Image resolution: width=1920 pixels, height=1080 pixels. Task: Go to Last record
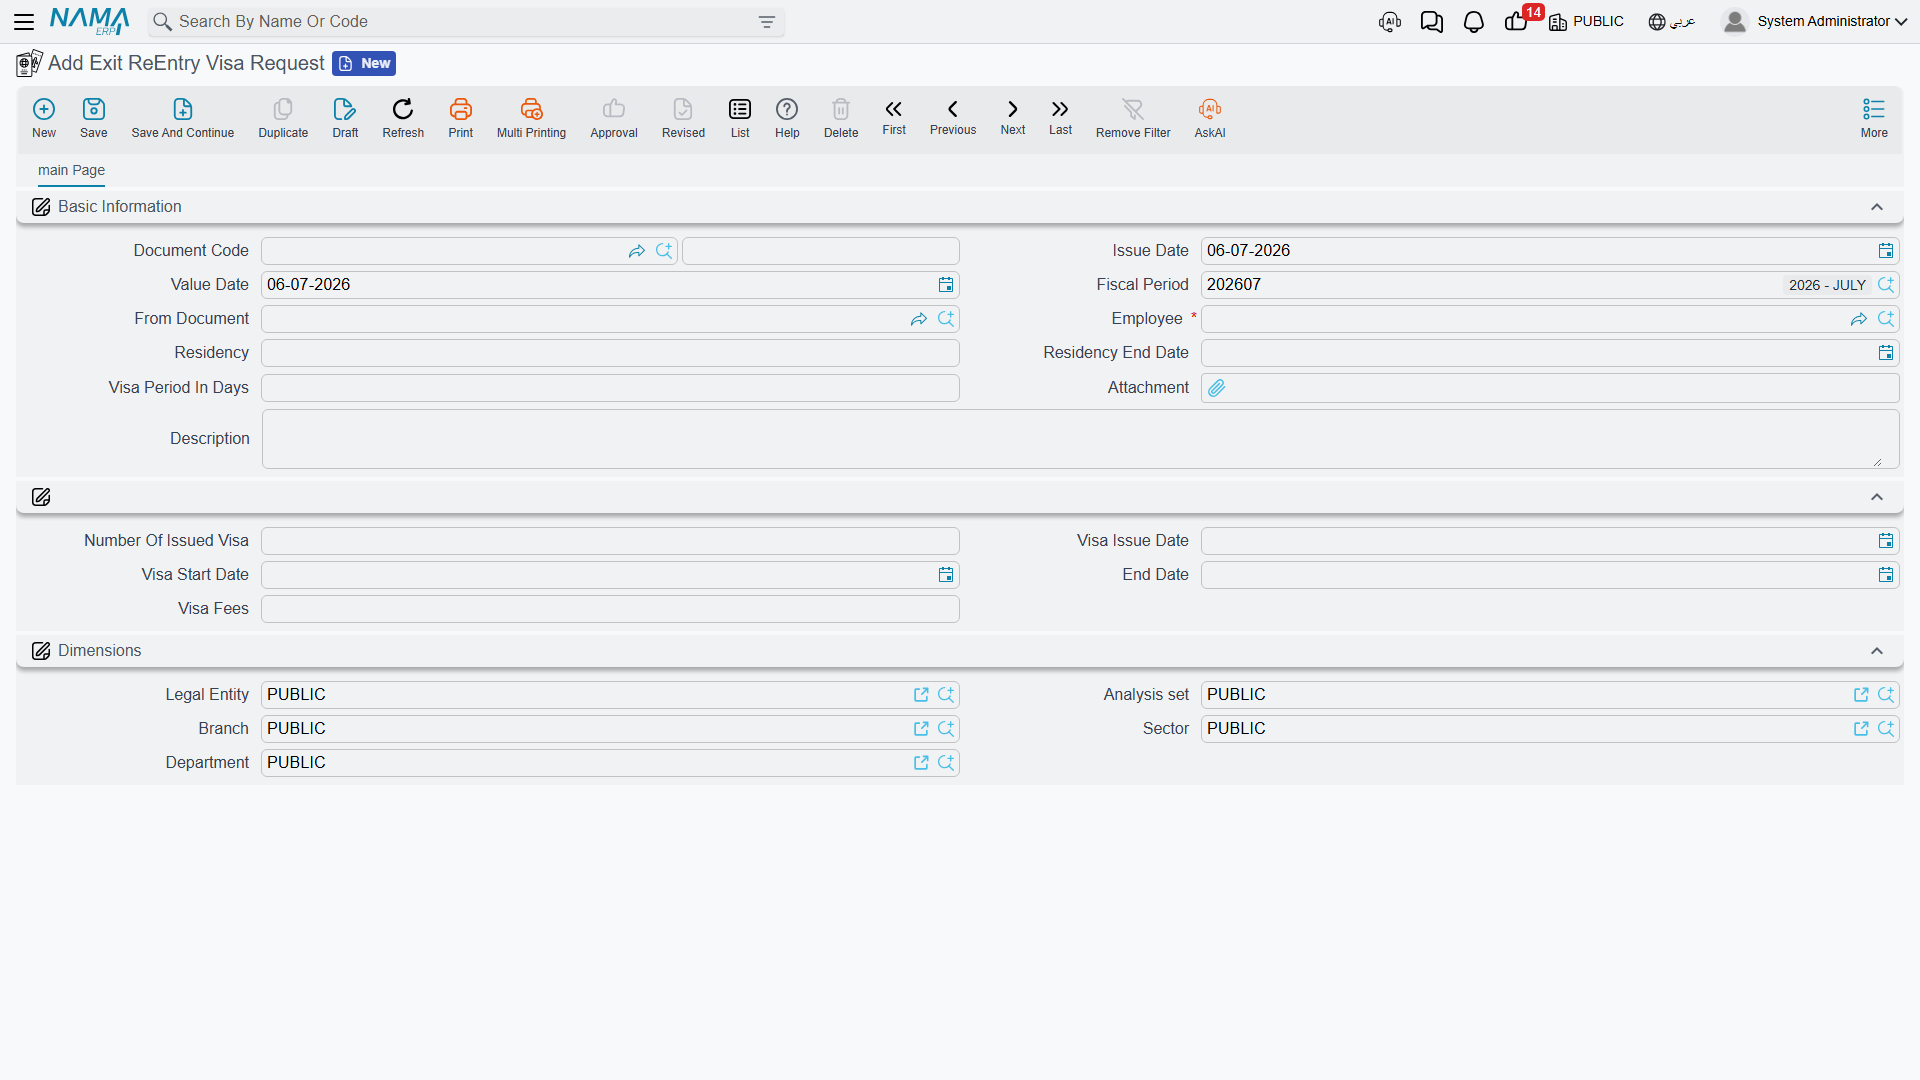click(x=1060, y=117)
